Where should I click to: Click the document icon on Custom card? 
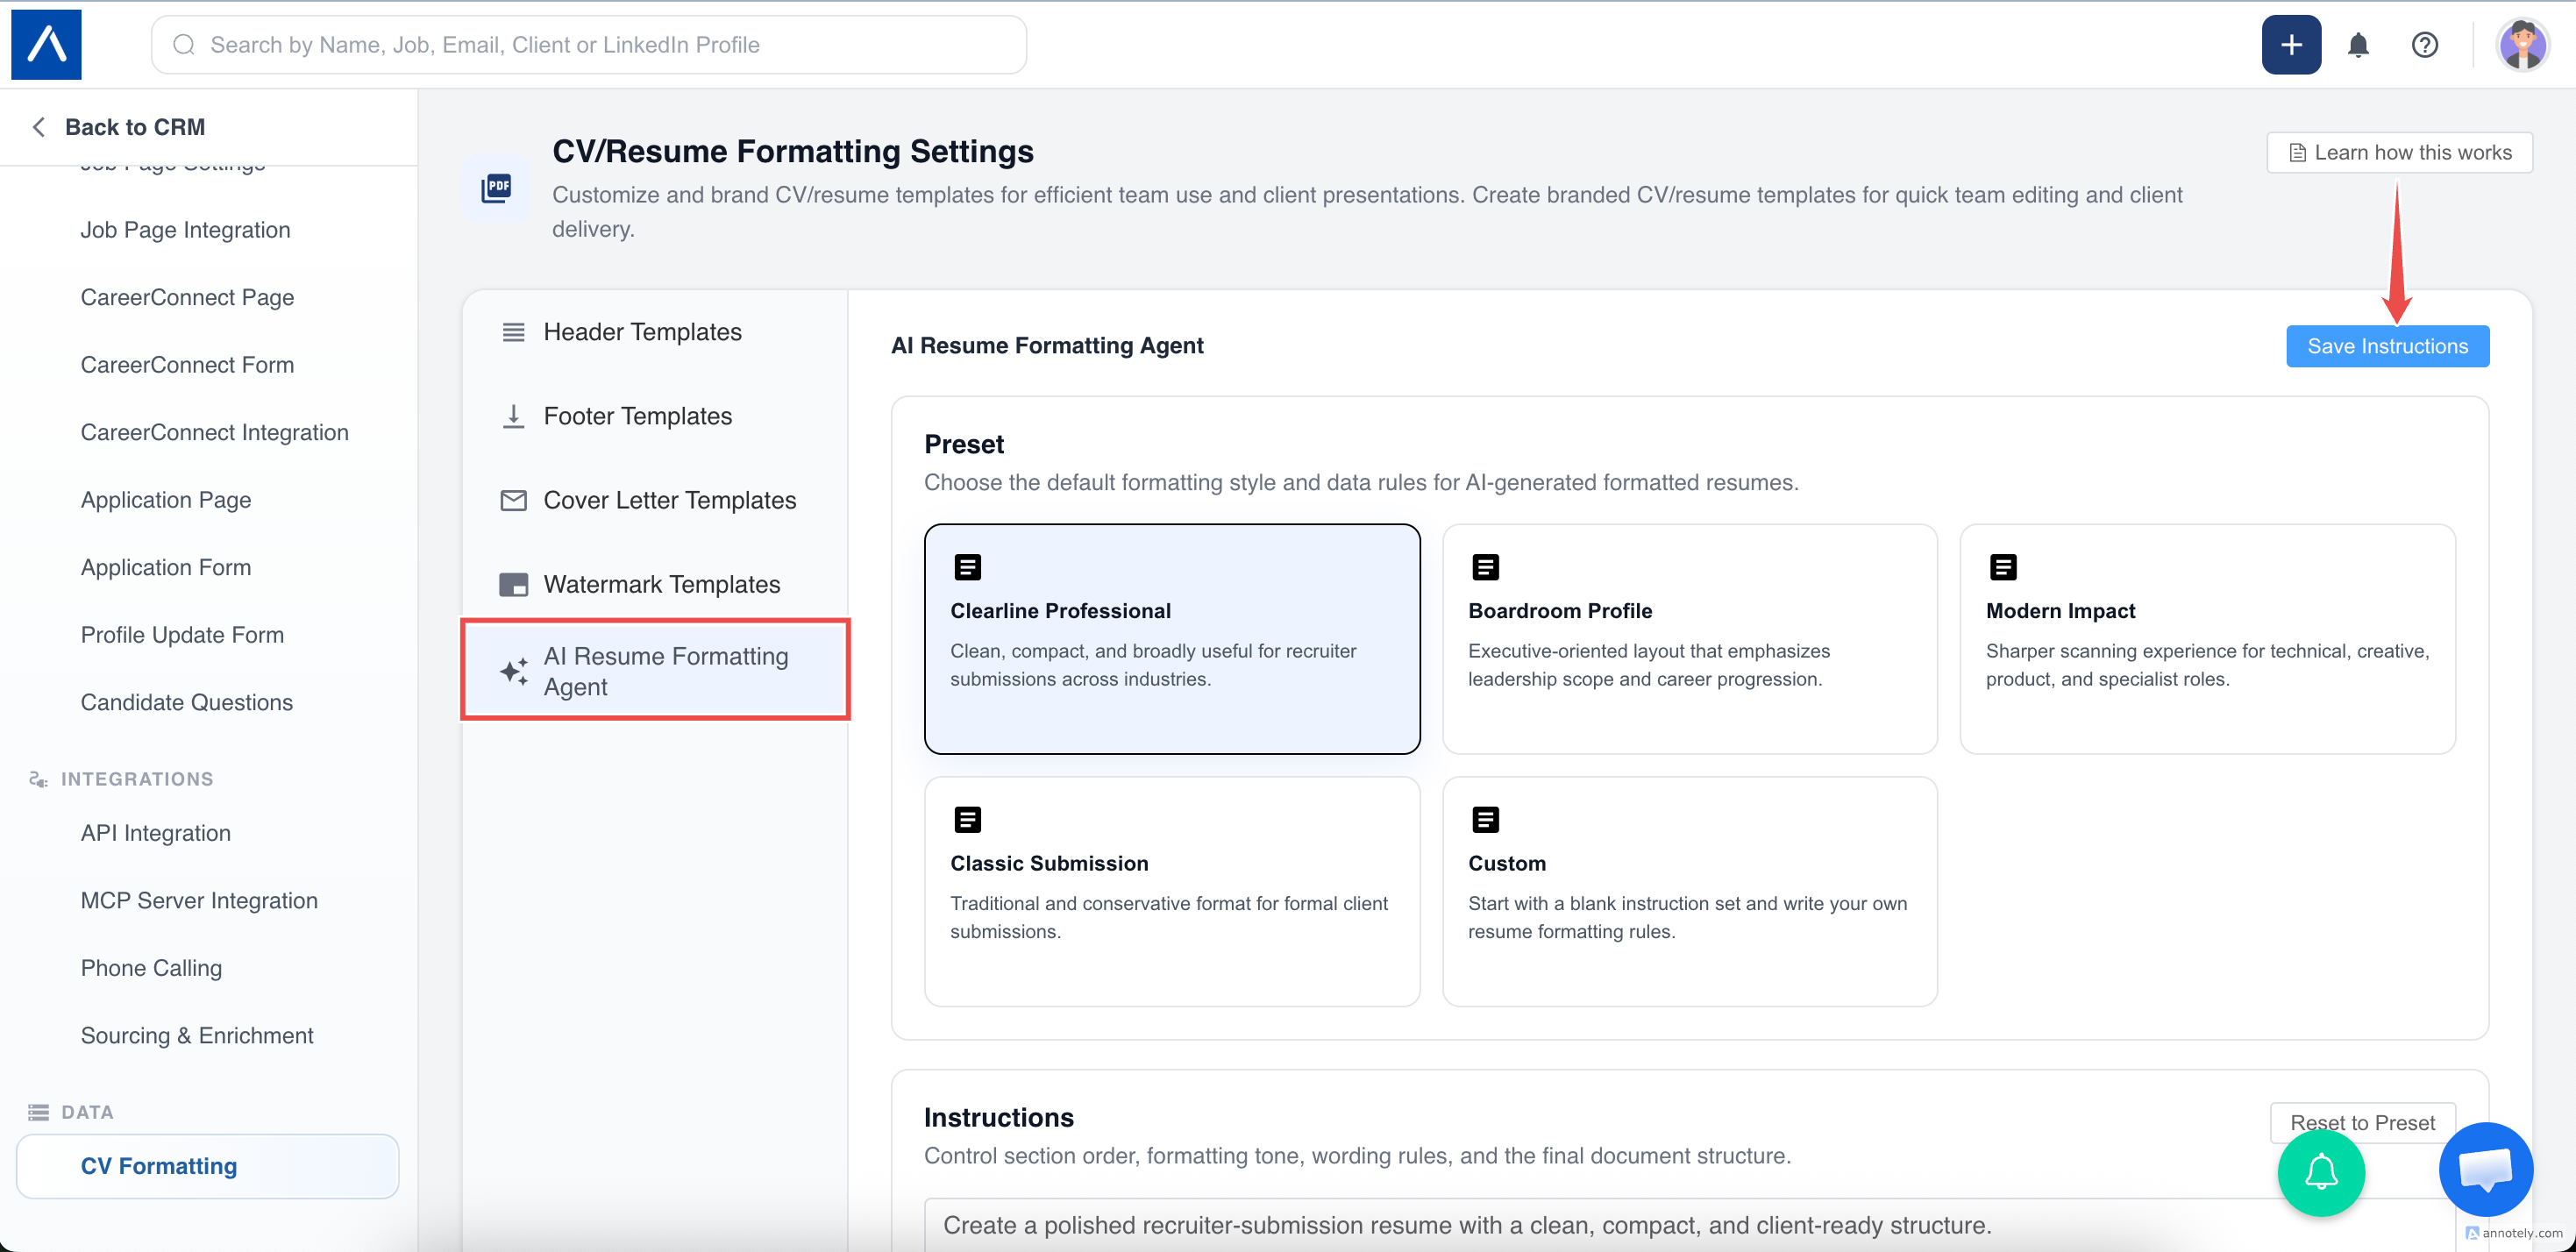(1485, 820)
